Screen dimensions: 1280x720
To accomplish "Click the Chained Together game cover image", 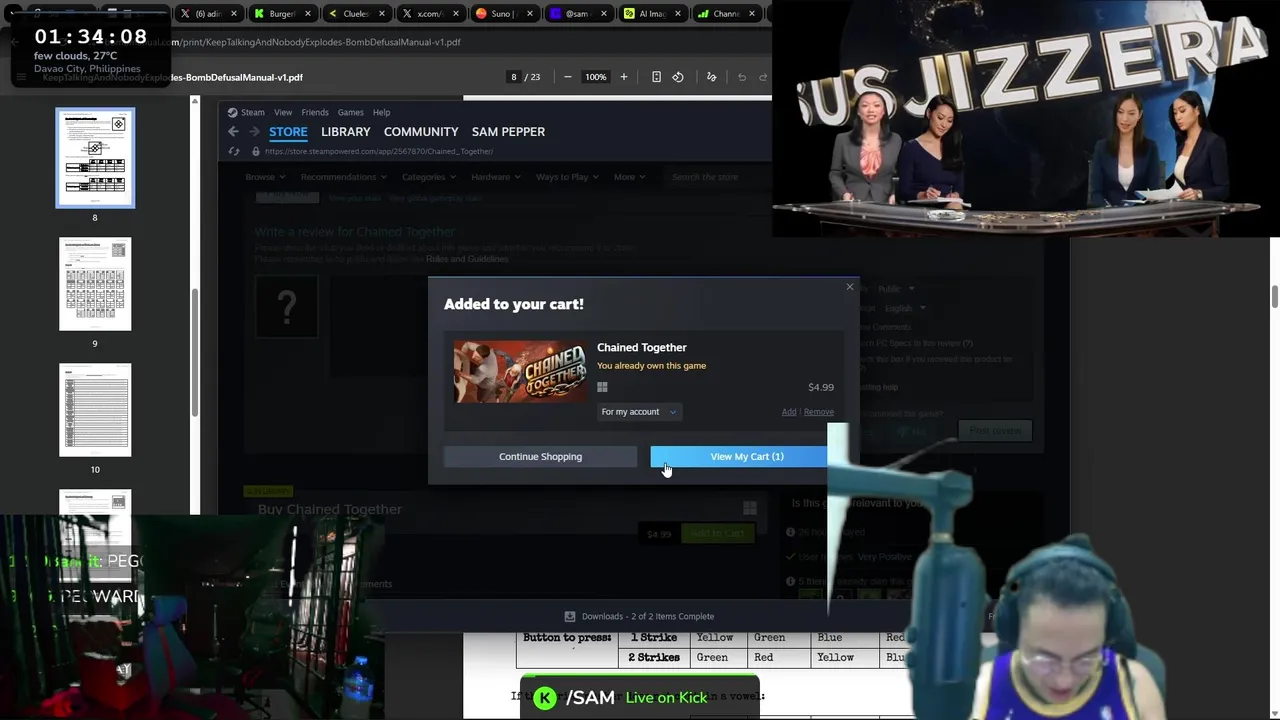I will (x=520, y=372).
